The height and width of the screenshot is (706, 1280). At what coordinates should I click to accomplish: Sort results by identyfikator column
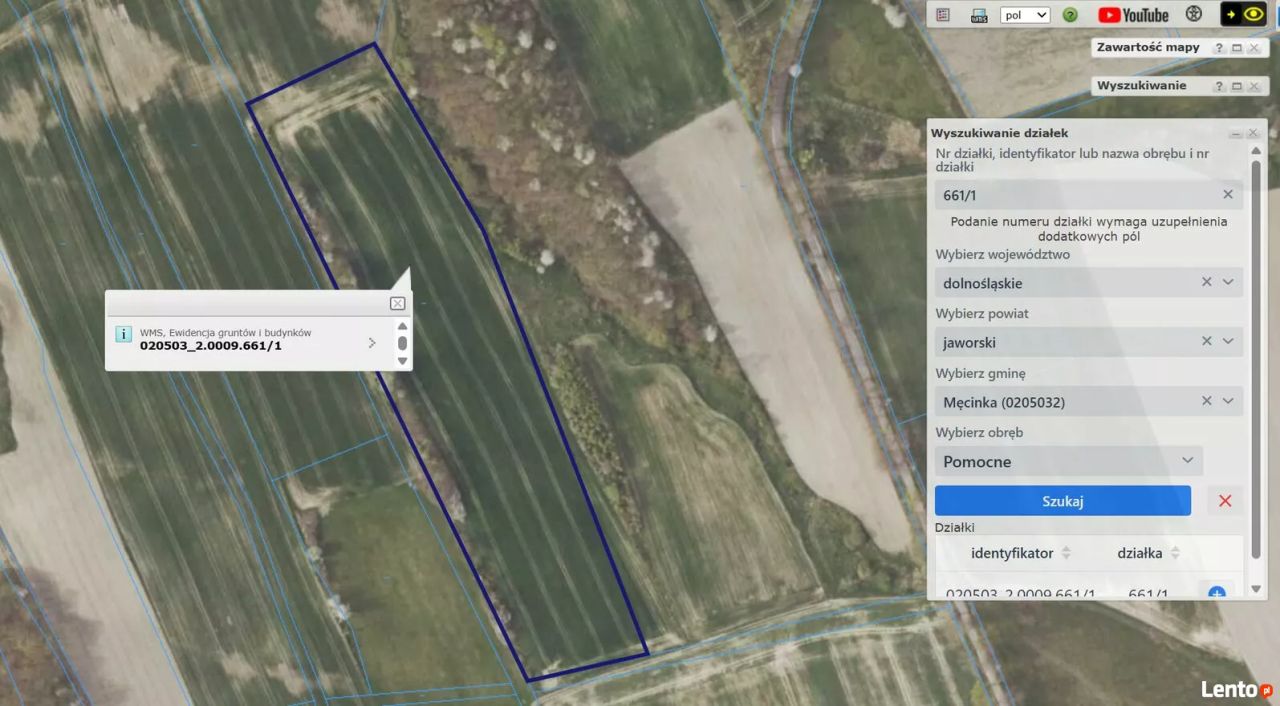pos(1066,553)
